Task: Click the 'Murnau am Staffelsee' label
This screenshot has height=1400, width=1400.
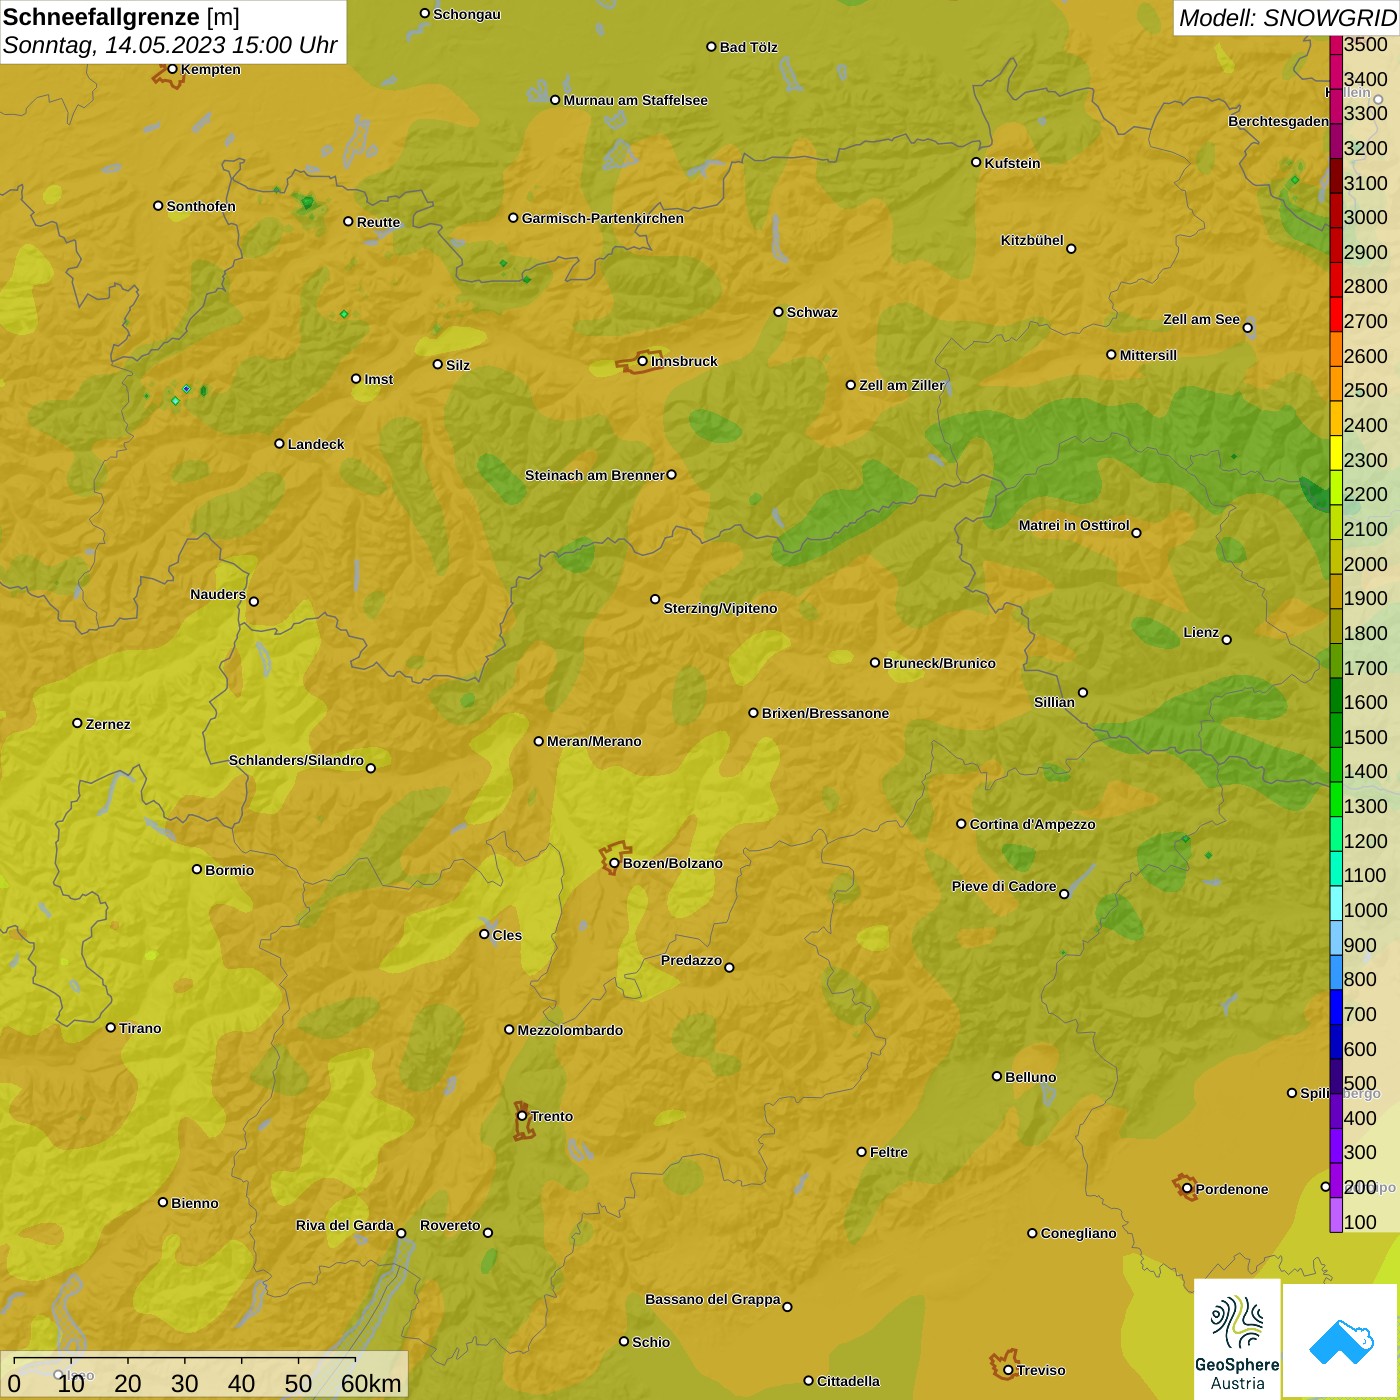Action: (635, 100)
